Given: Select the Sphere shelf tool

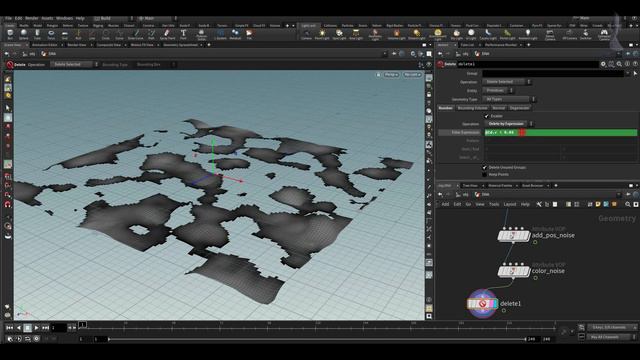Looking at the screenshot, I should (x=24, y=34).
